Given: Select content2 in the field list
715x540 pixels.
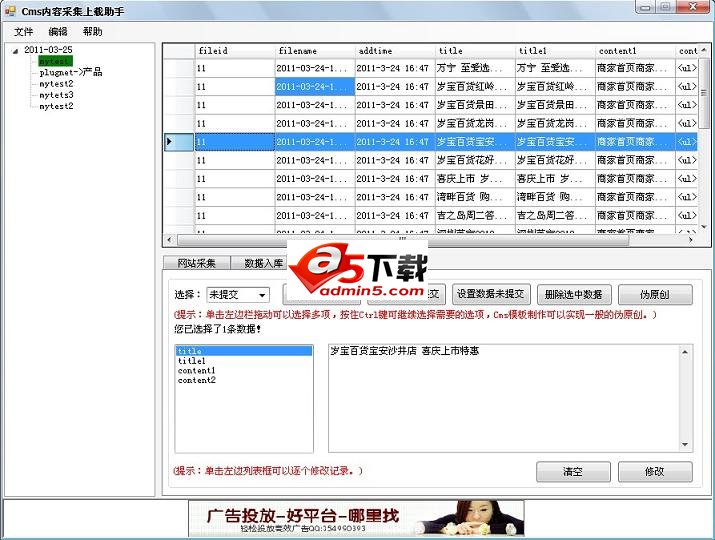Looking at the screenshot, I should pos(244,380).
